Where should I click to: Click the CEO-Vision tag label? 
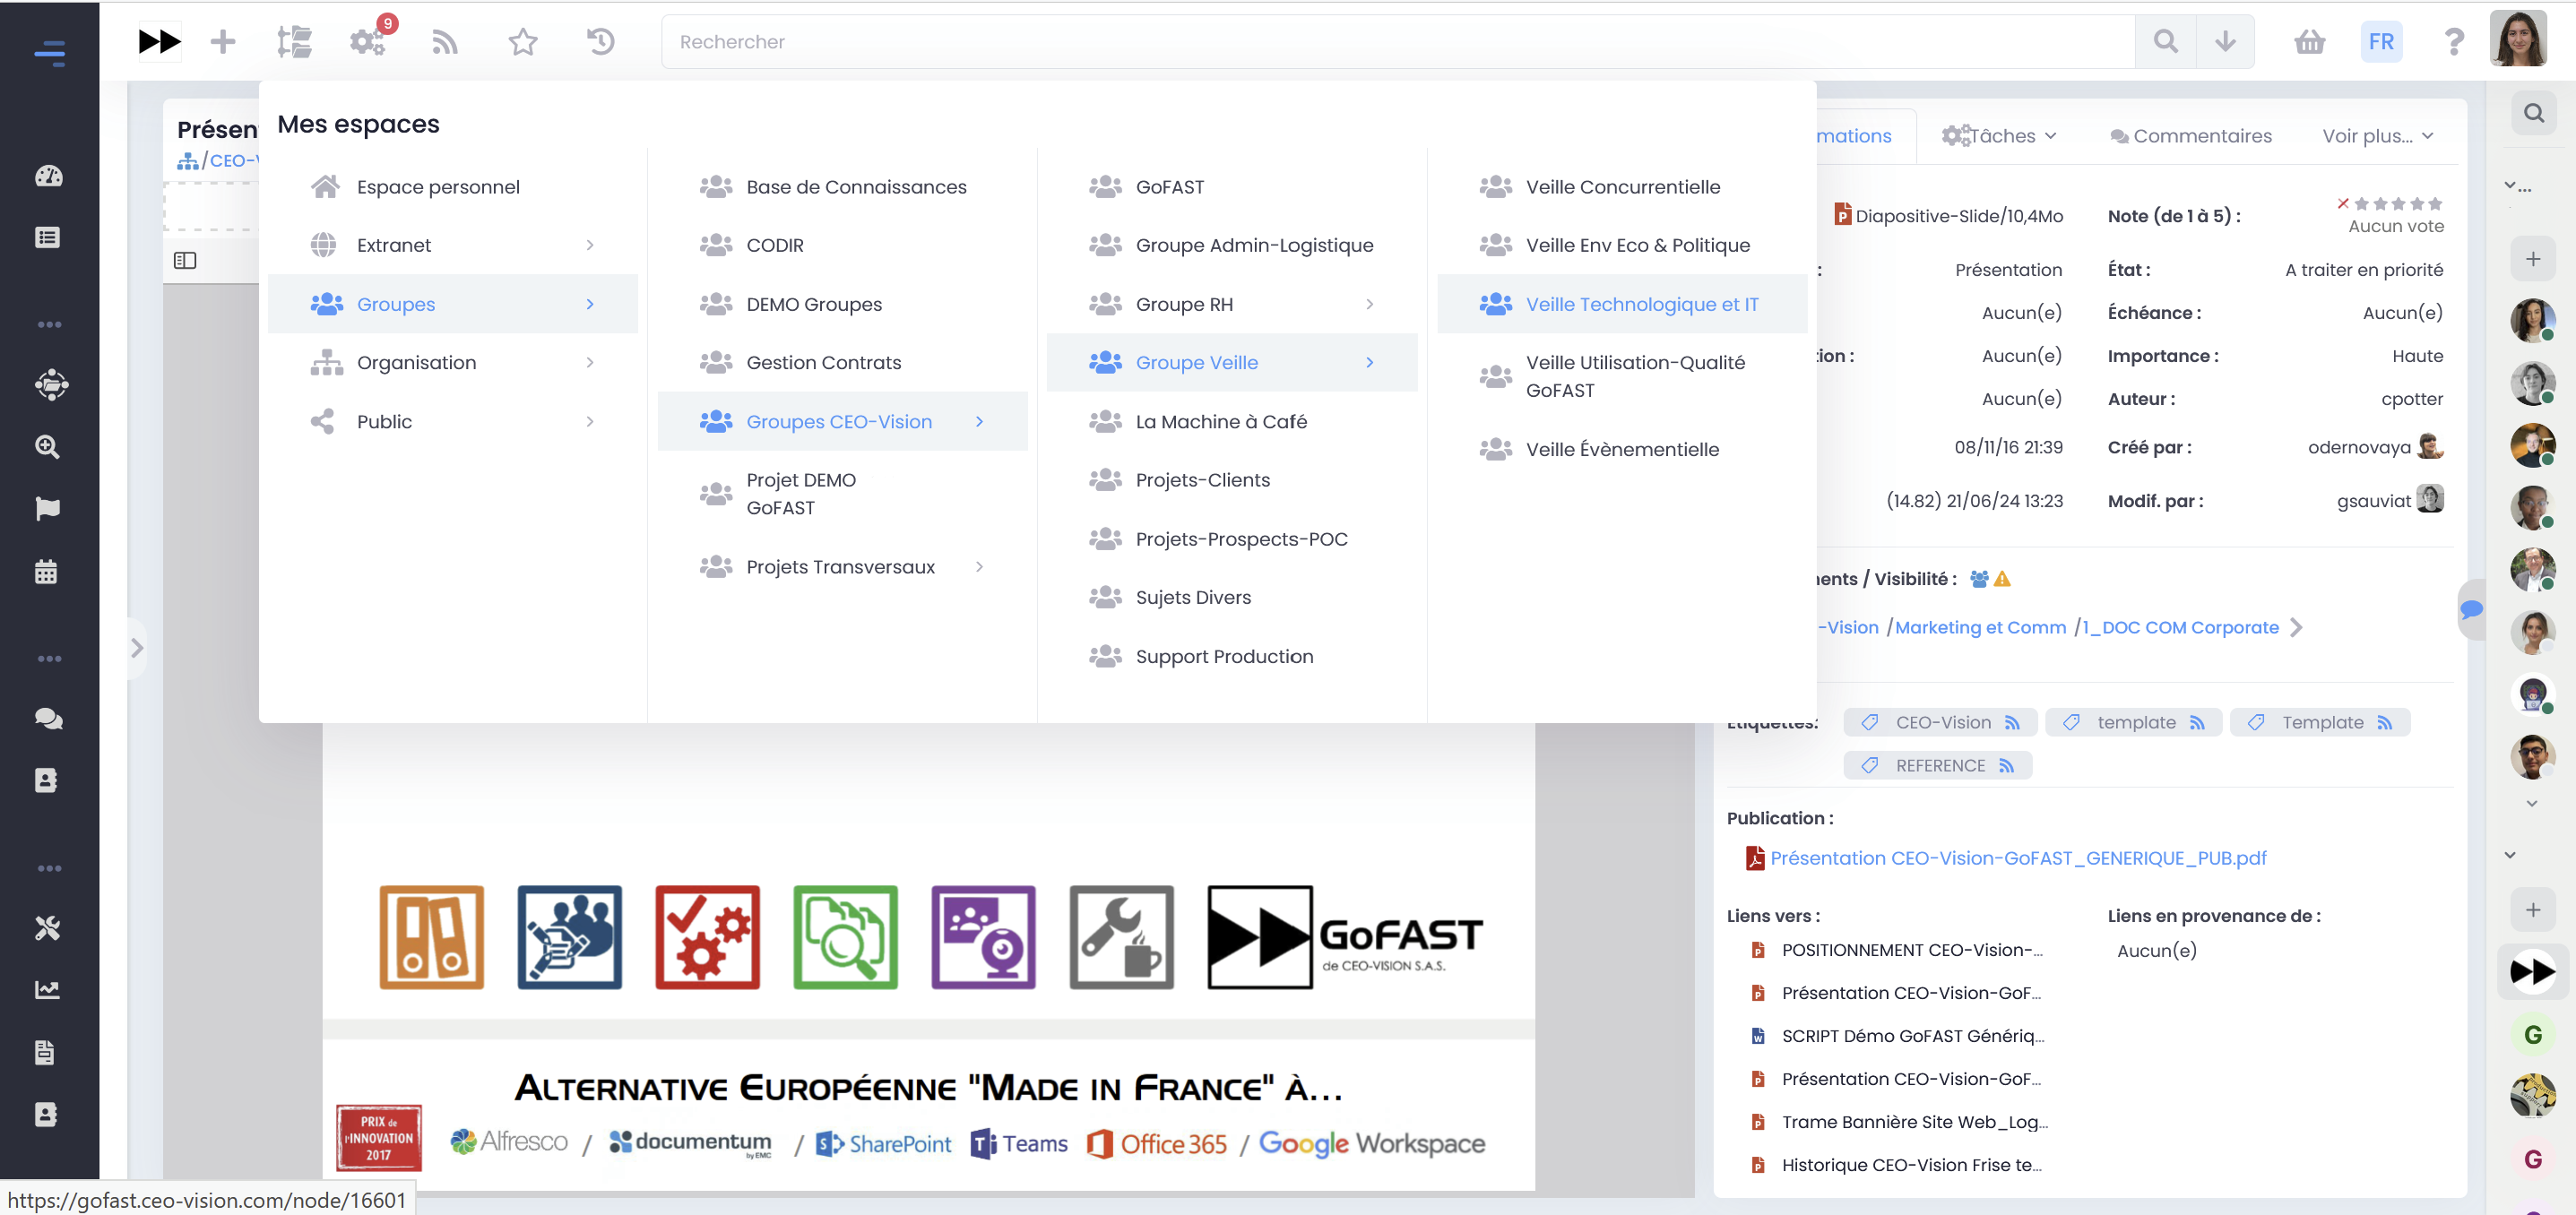(1942, 722)
